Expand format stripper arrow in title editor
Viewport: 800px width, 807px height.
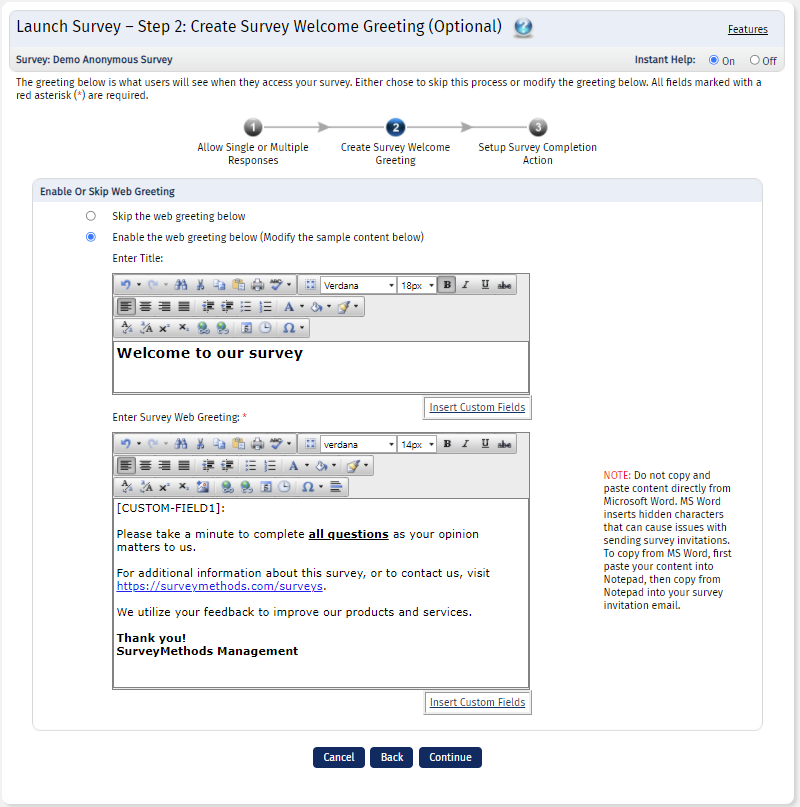(x=356, y=307)
